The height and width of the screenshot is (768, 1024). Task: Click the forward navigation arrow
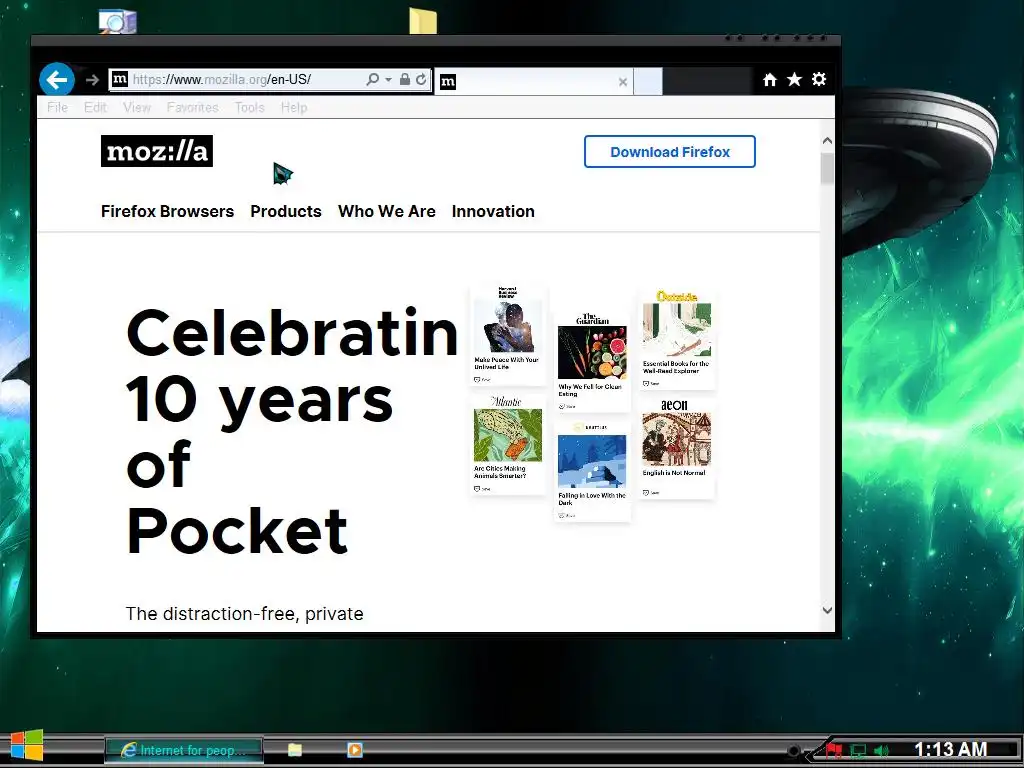point(92,80)
